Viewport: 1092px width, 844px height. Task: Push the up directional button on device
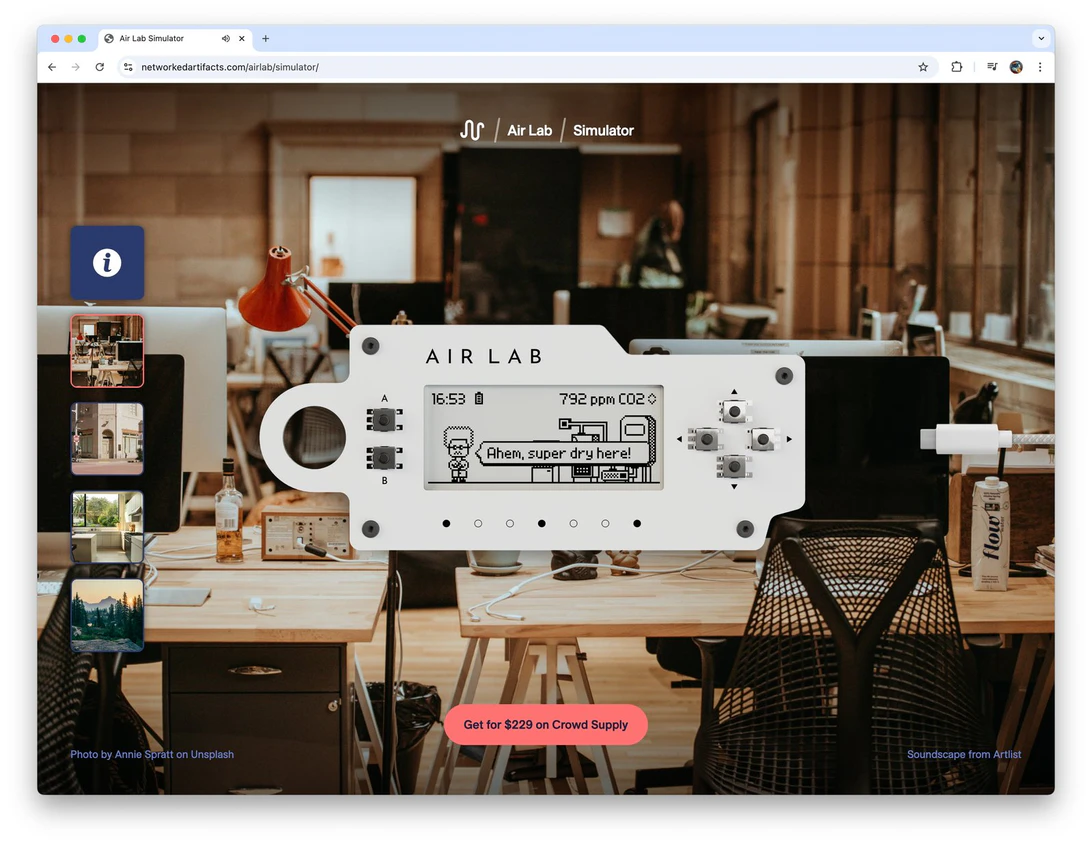tap(734, 412)
